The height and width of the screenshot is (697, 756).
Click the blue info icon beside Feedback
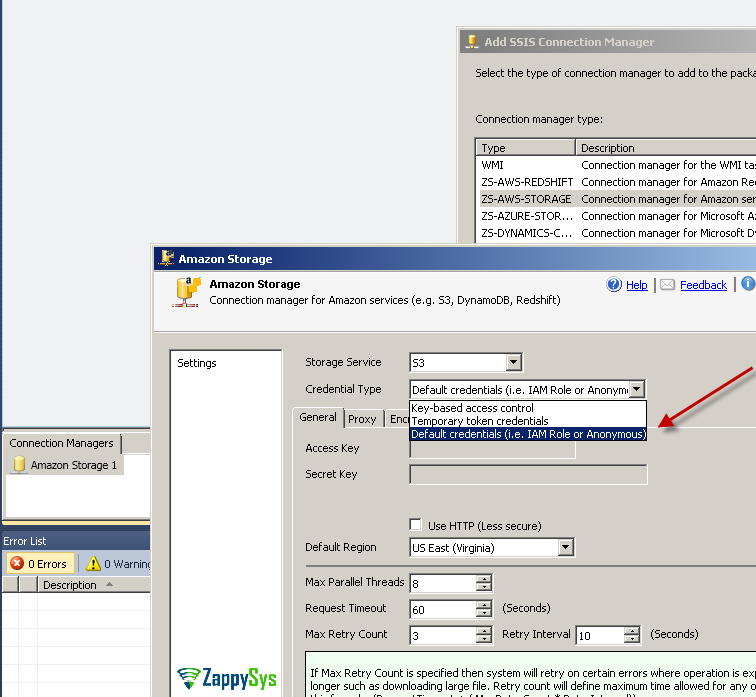pyautogui.click(x=748, y=283)
